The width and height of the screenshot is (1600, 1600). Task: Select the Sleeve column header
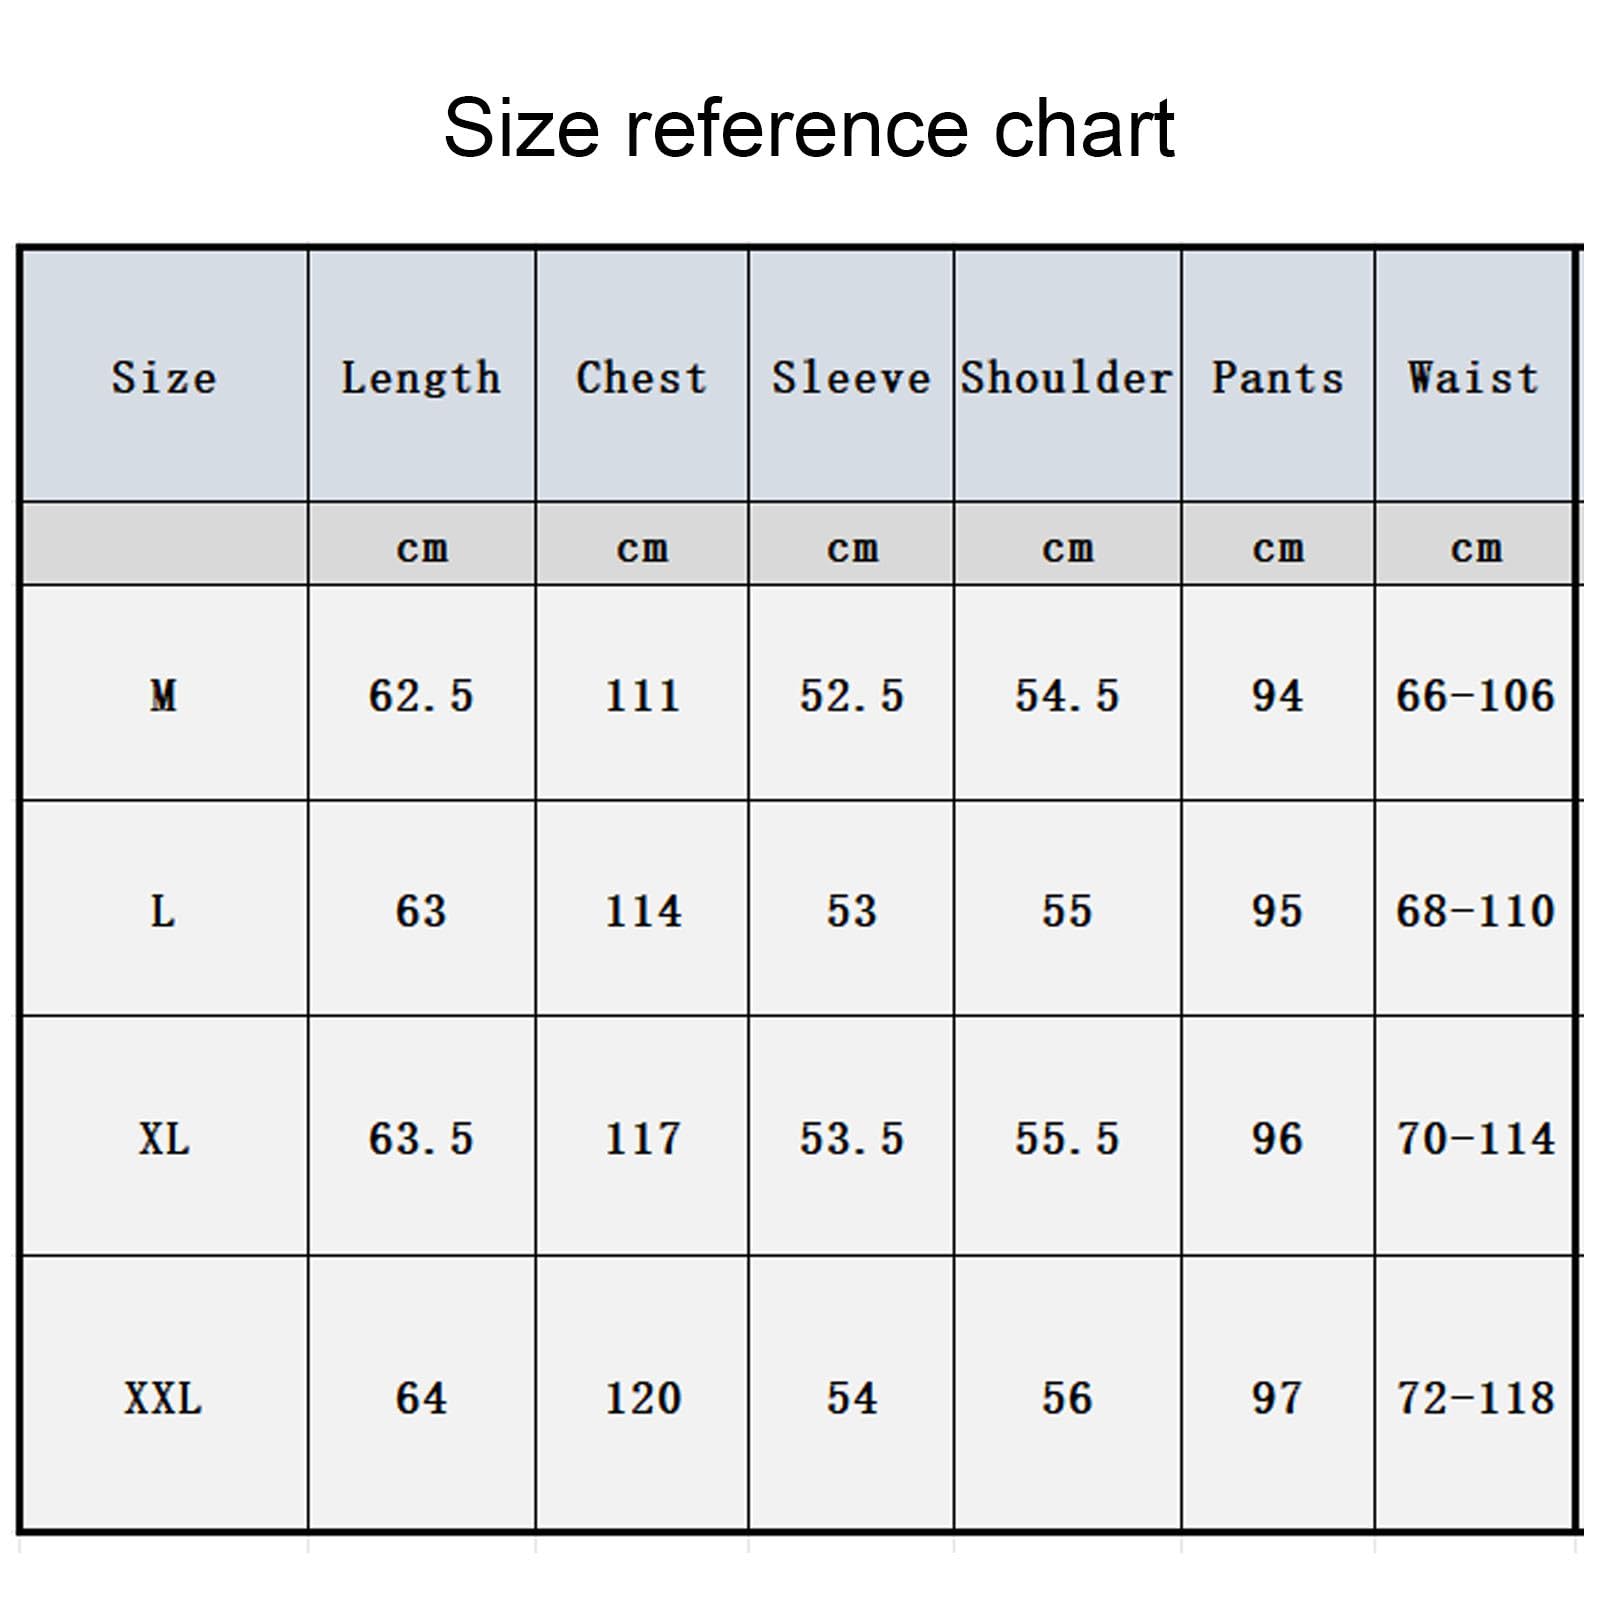pos(851,377)
